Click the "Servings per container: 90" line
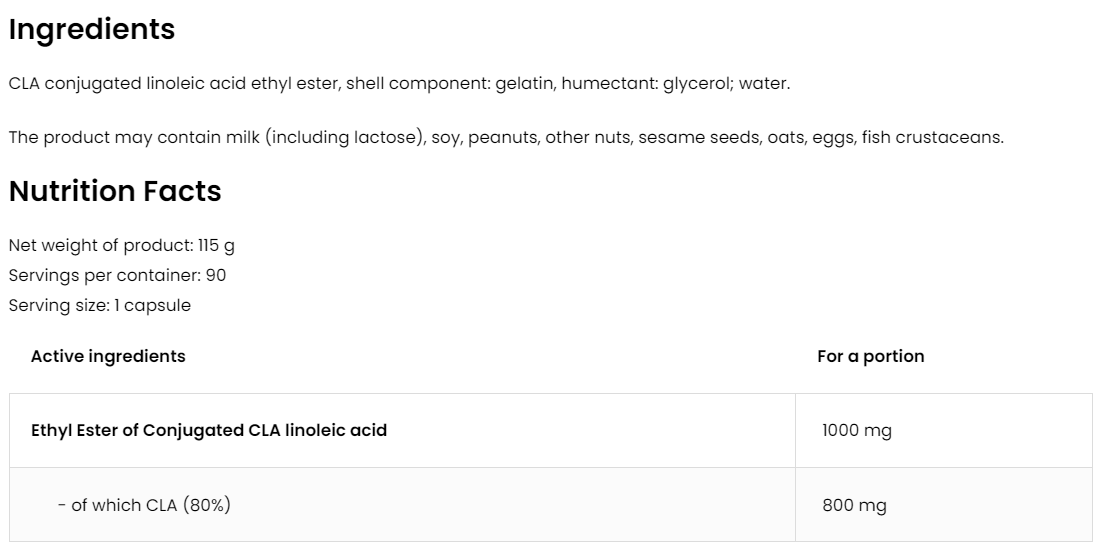 pyautogui.click(x=110, y=275)
